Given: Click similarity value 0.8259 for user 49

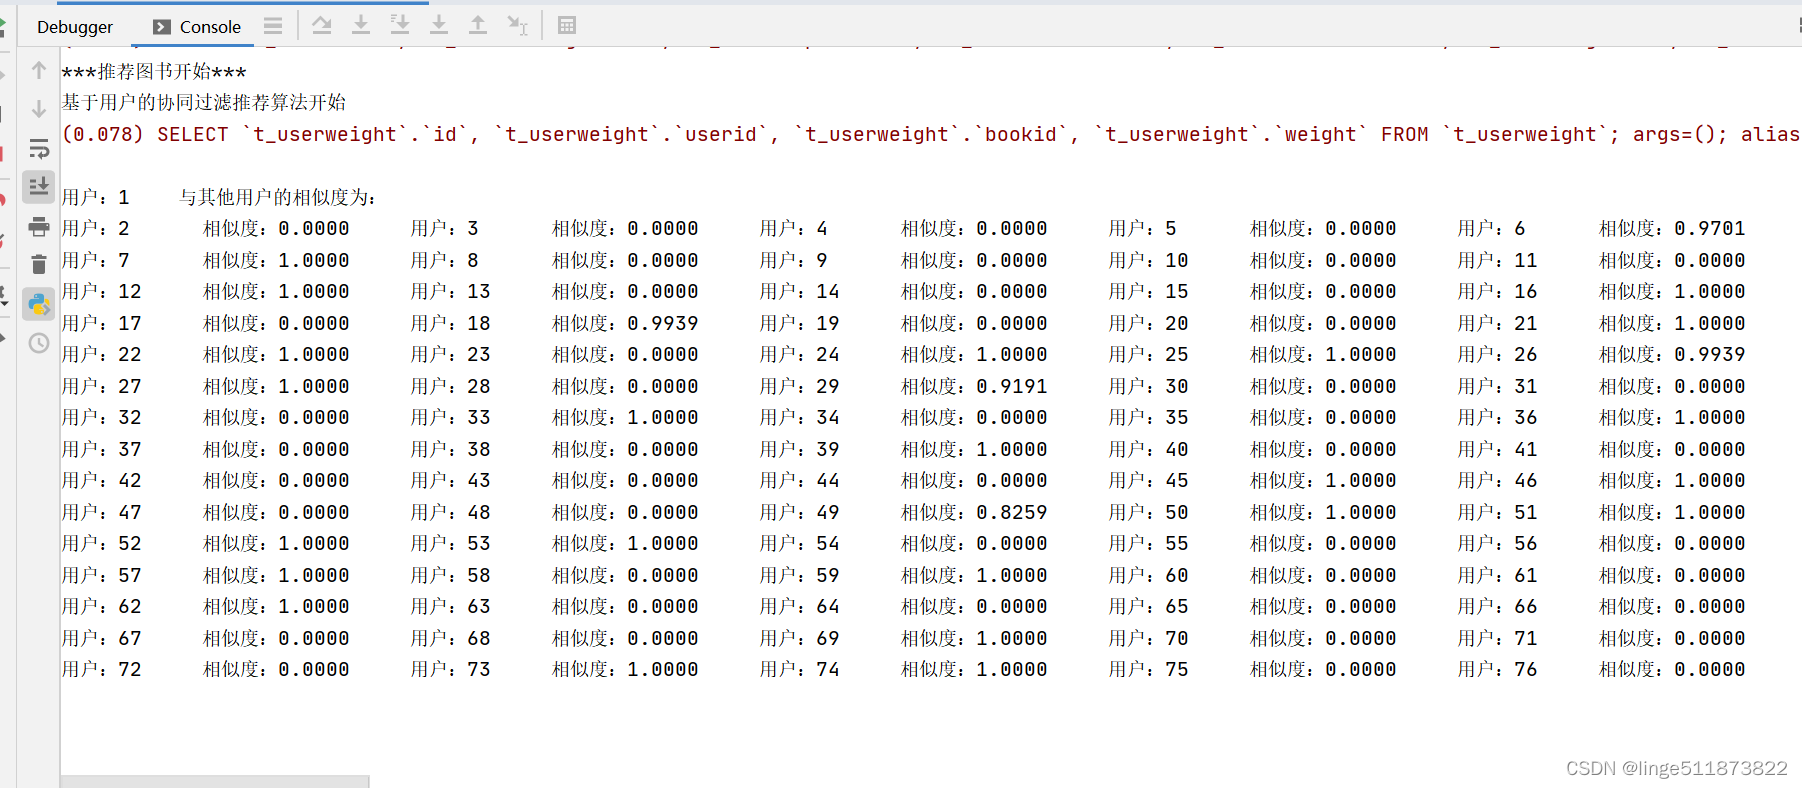Looking at the screenshot, I should (1012, 512).
